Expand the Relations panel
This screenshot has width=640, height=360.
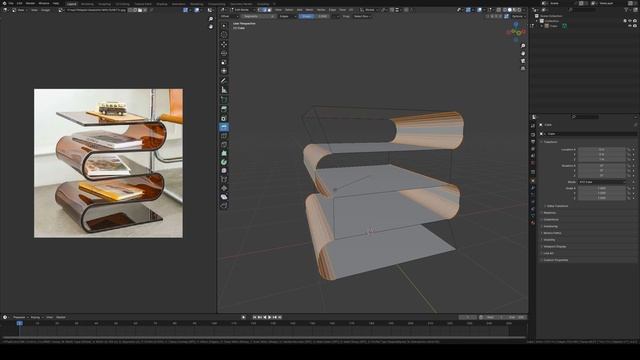[x=550, y=213]
